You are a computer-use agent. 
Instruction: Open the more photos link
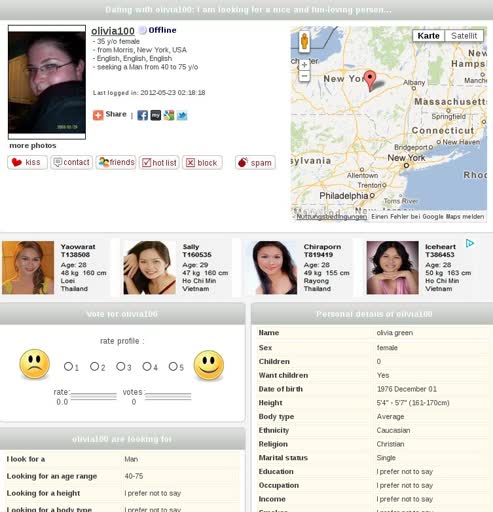tap(33, 145)
